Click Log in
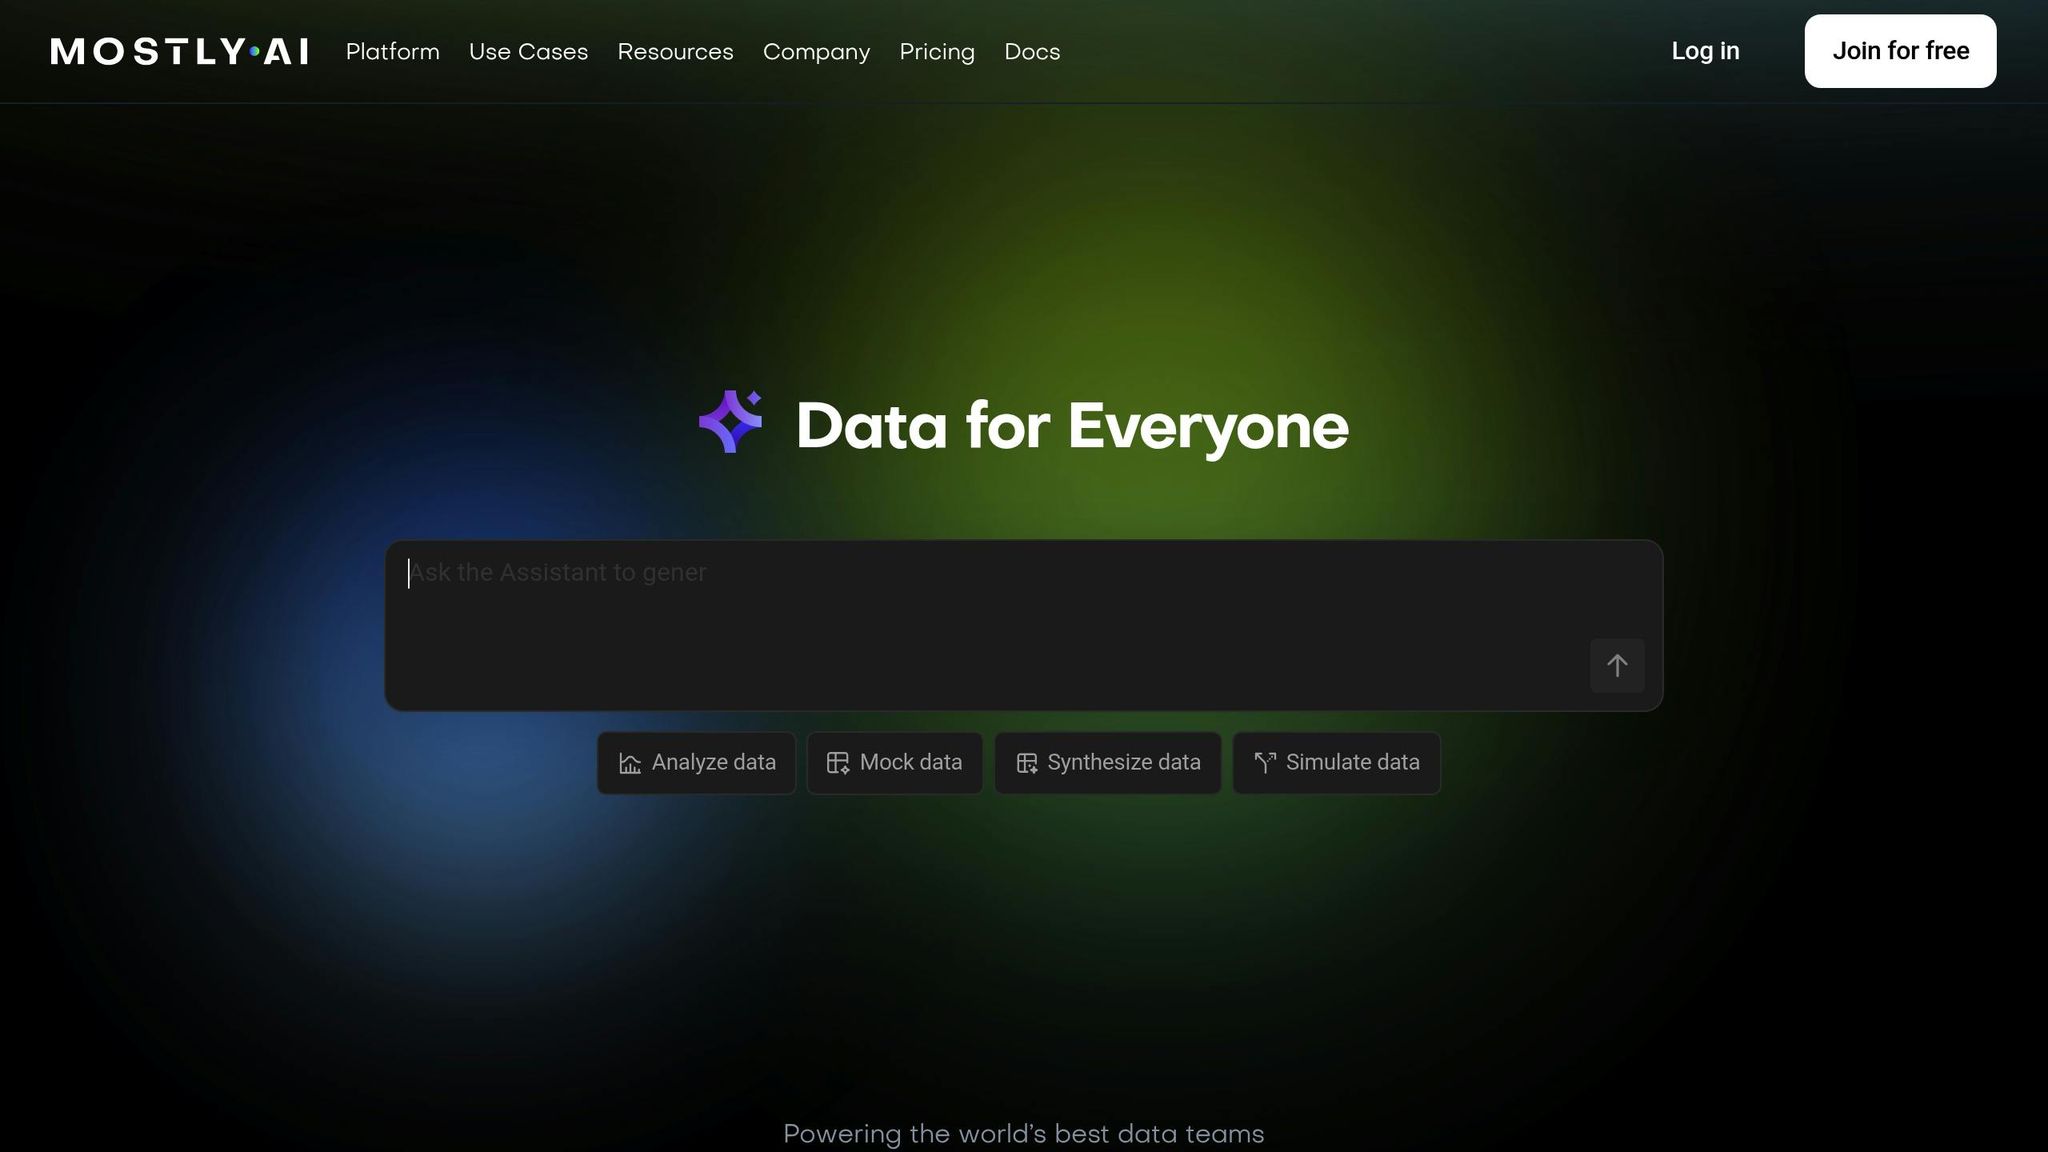Screen dimensions: 2048x1152 [x=1705, y=51]
